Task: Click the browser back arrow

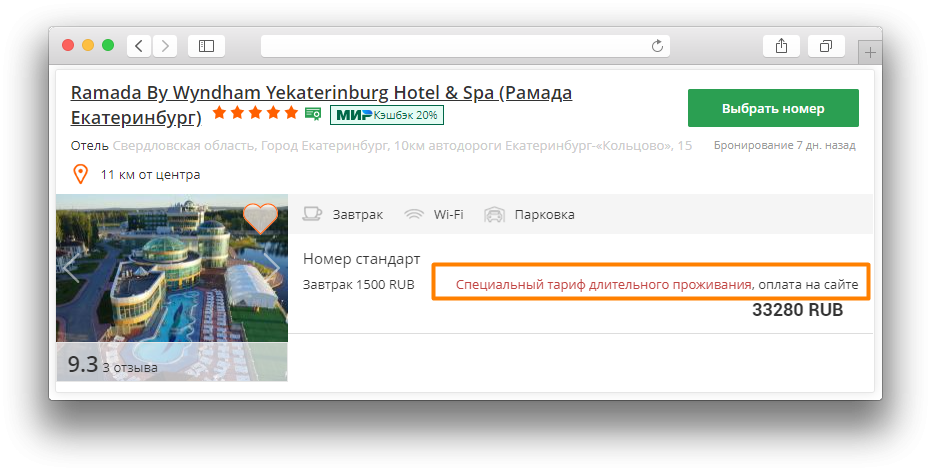Action: coord(139,46)
